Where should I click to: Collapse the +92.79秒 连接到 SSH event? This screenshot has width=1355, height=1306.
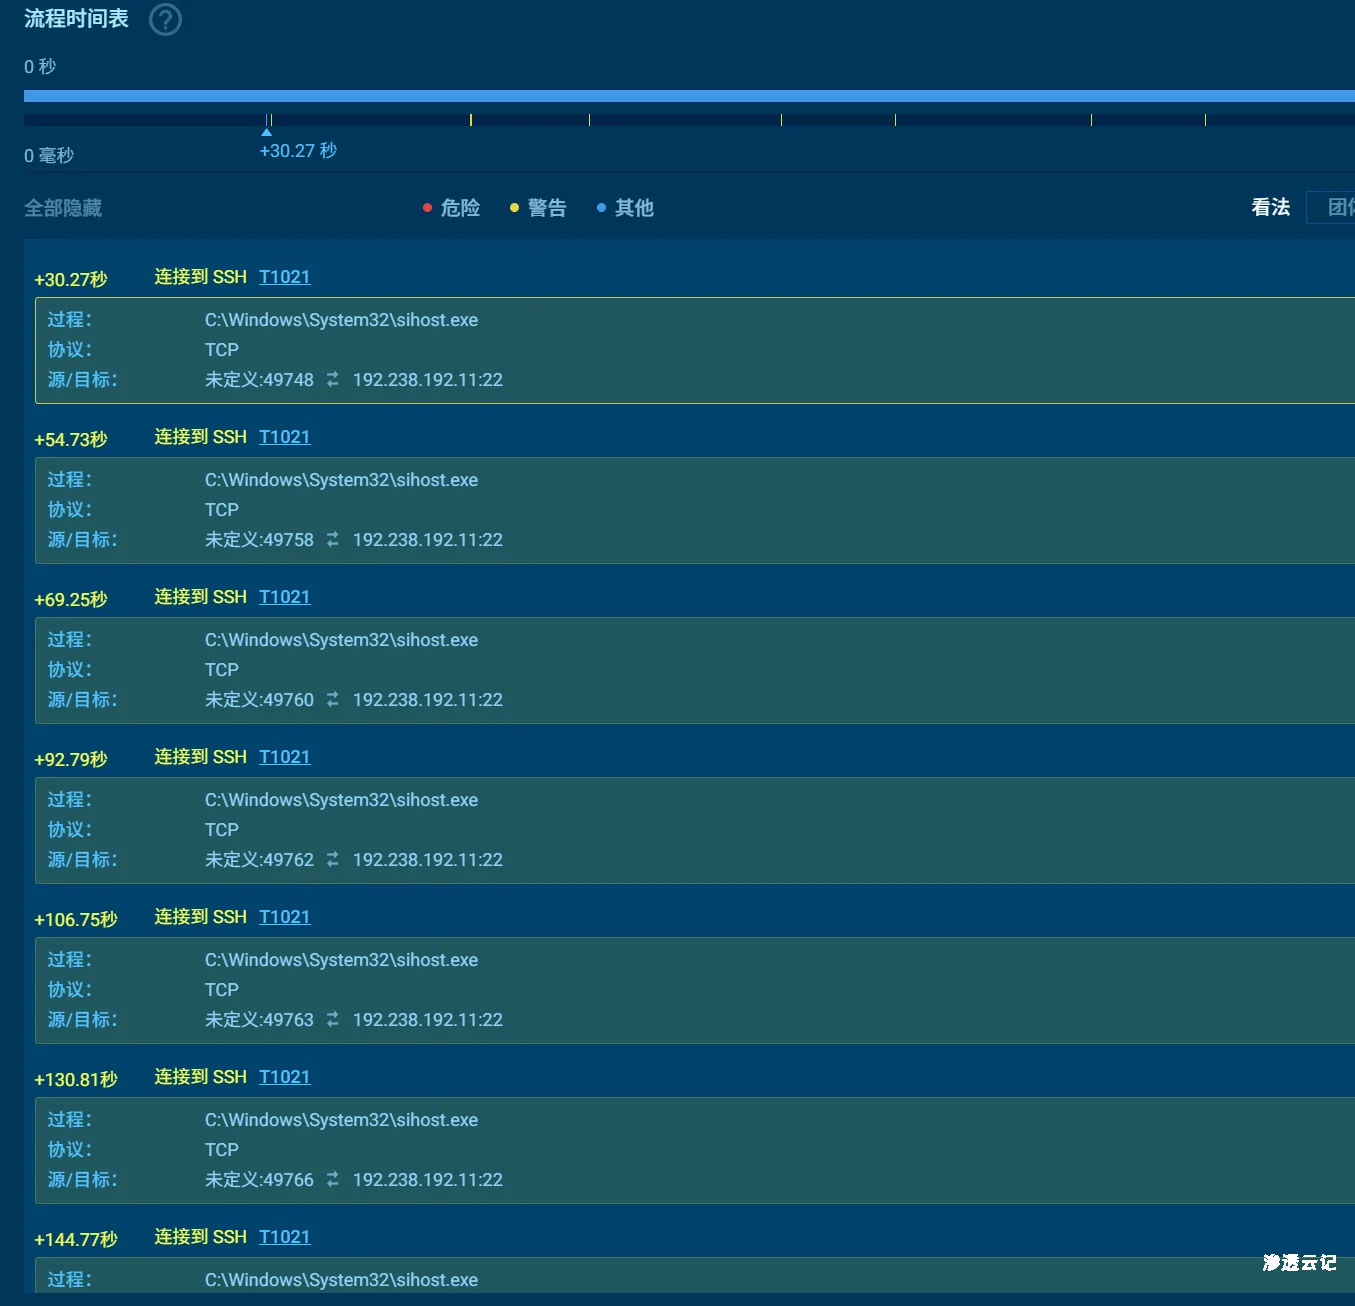pos(200,757)
